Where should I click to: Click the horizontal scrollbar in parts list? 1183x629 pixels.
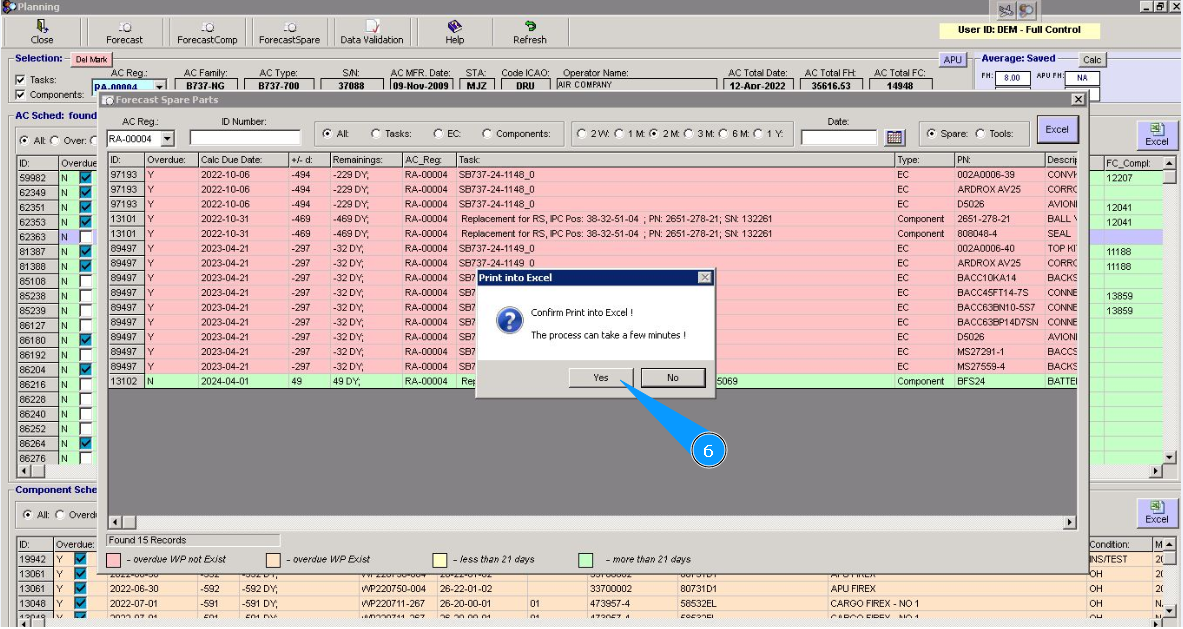click(x=590, y=522)
